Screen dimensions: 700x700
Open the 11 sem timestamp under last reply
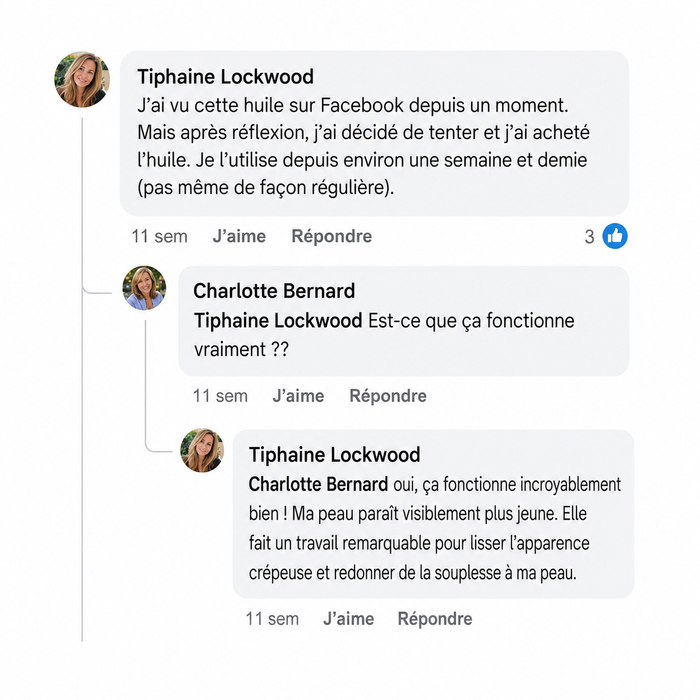tap(272, 619)
